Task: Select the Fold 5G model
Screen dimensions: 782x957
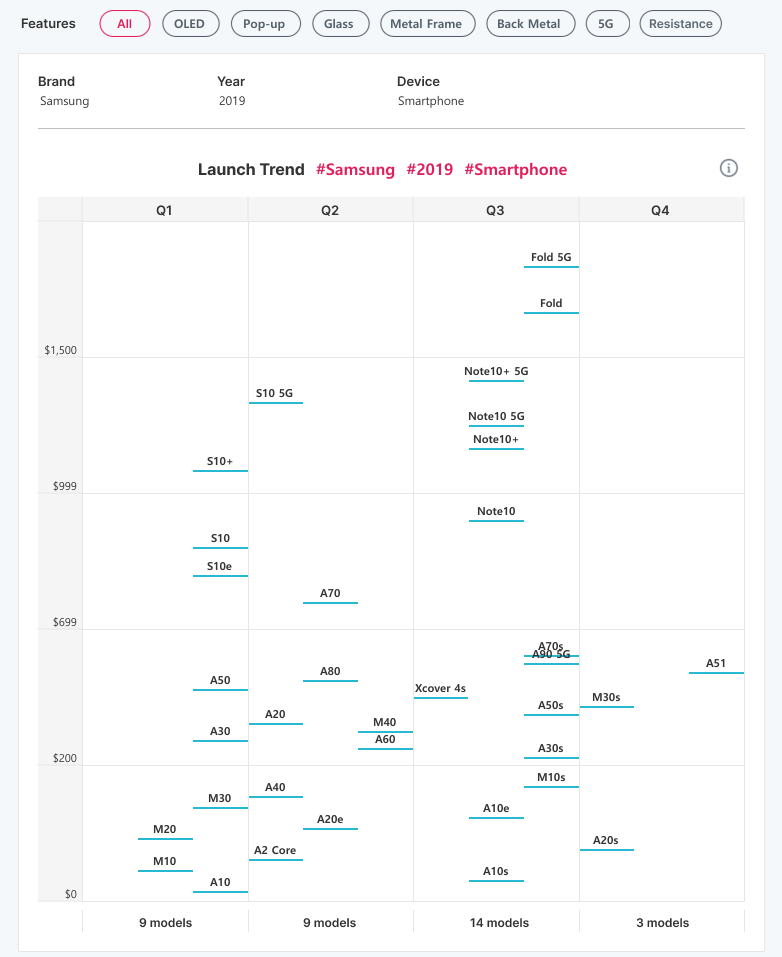Action: click(551, 258)
